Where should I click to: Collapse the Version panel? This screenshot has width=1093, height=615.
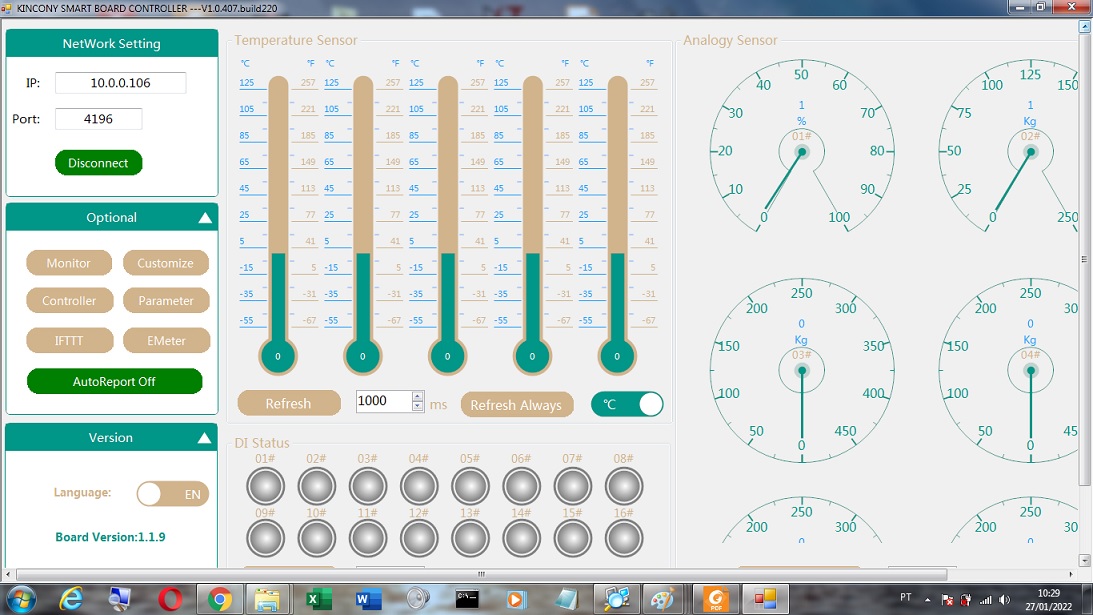(x=205, y=438)
